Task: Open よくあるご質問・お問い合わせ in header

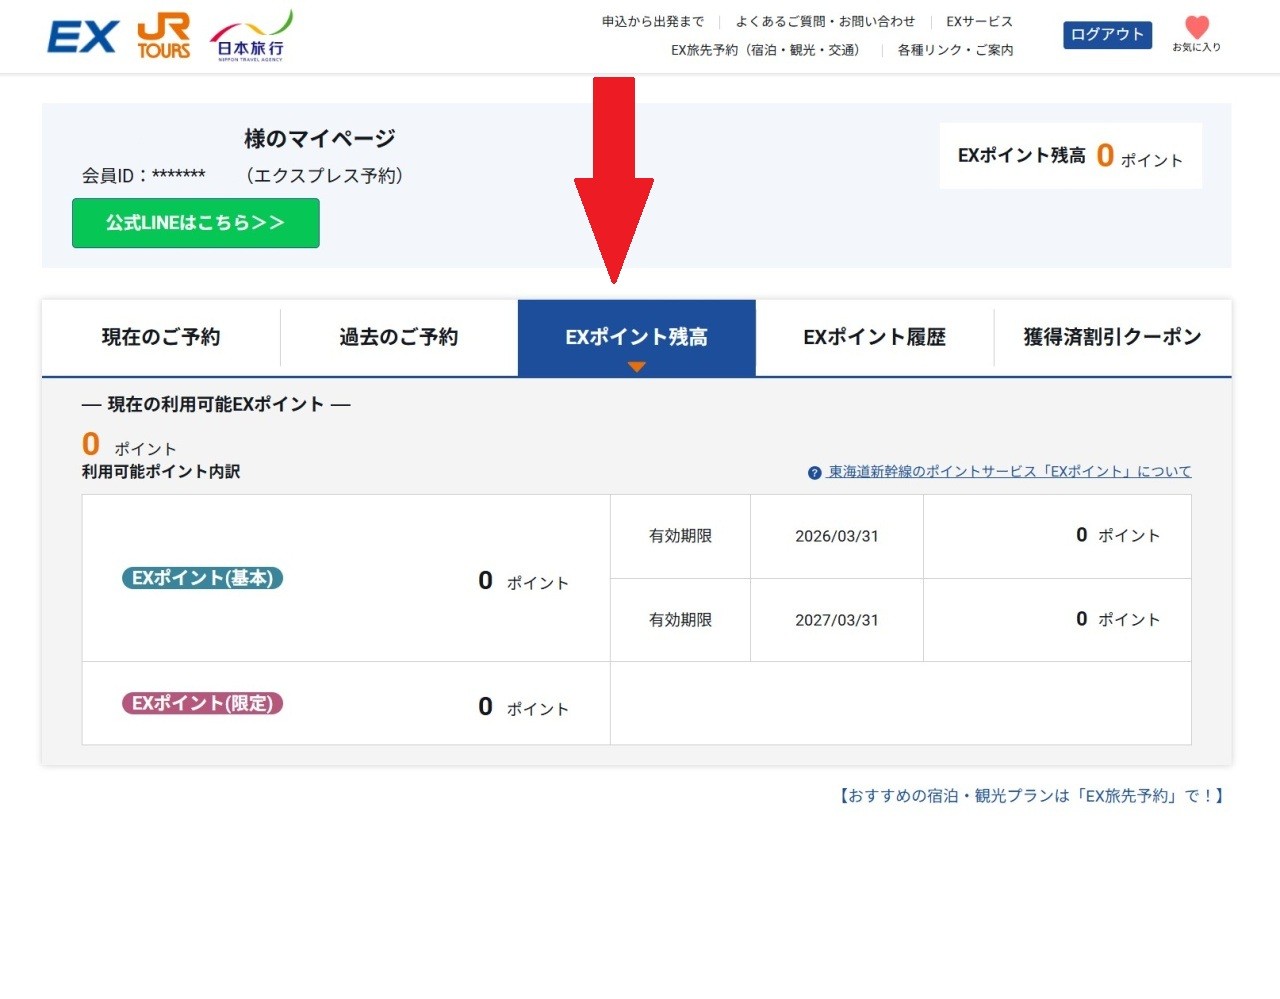Action: point(825,21)
